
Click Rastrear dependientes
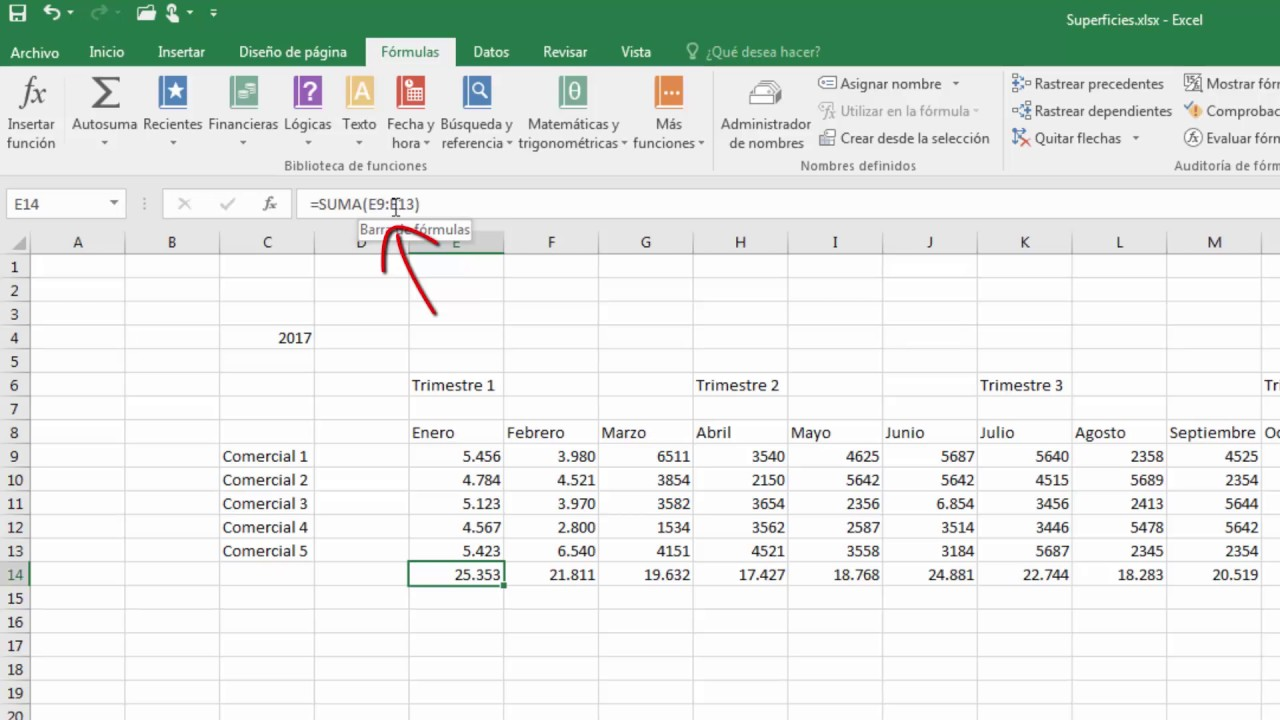click(1092, 111)
